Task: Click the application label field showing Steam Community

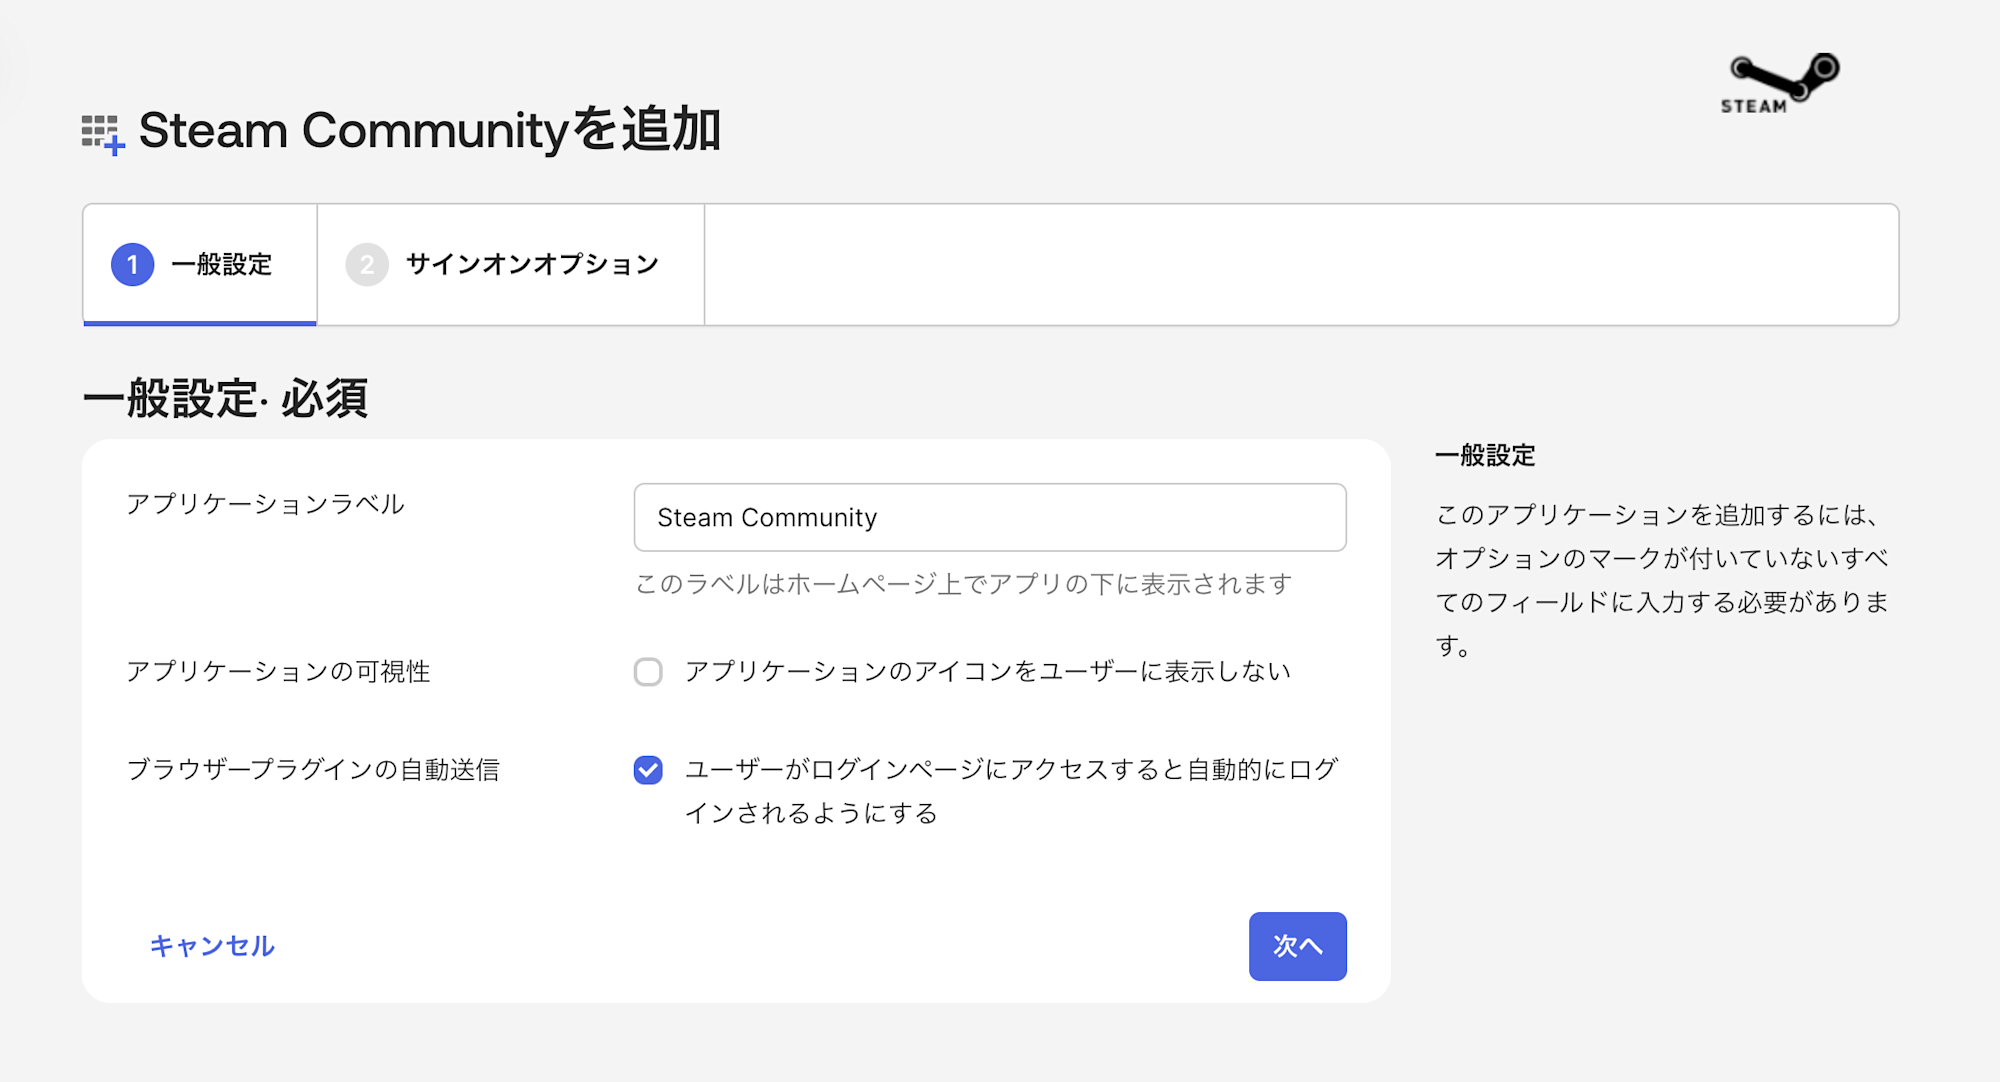Action: point(988,517)
